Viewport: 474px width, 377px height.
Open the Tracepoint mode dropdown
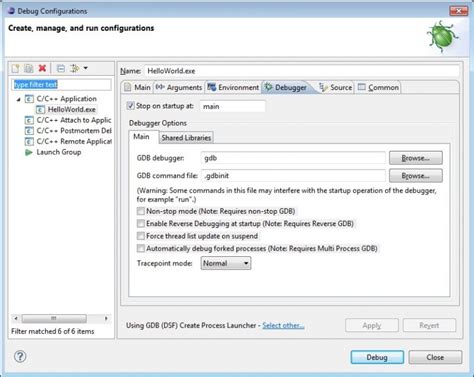click(x=226, y=263)
